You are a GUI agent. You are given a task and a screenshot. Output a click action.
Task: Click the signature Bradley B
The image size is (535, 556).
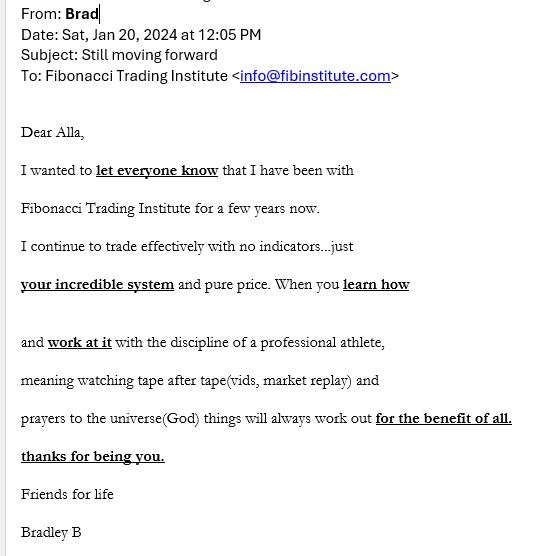click(x=51, y=532)
